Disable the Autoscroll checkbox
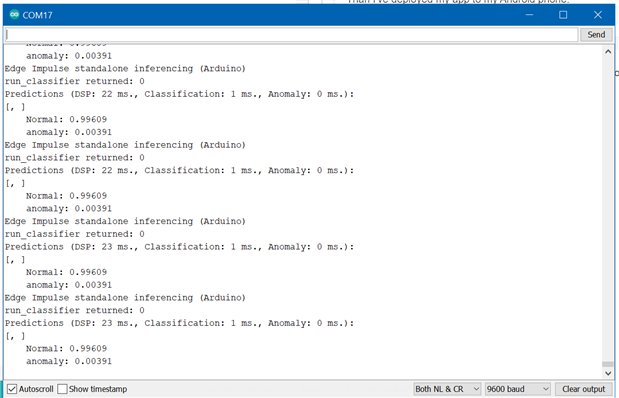 tap(12, 389)
